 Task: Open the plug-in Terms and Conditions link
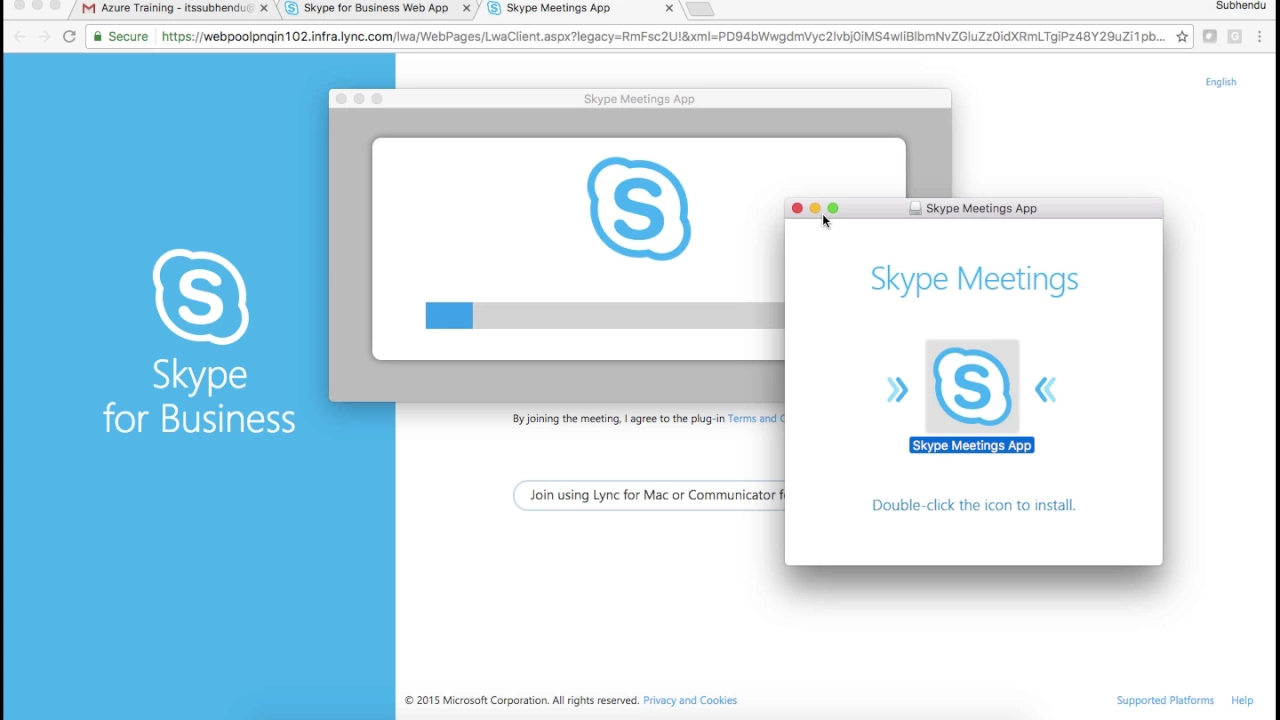point(756,419)
